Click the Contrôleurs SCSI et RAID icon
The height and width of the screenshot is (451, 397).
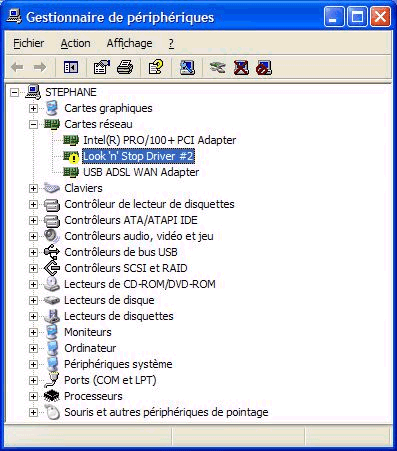click(x=52, y=268)
